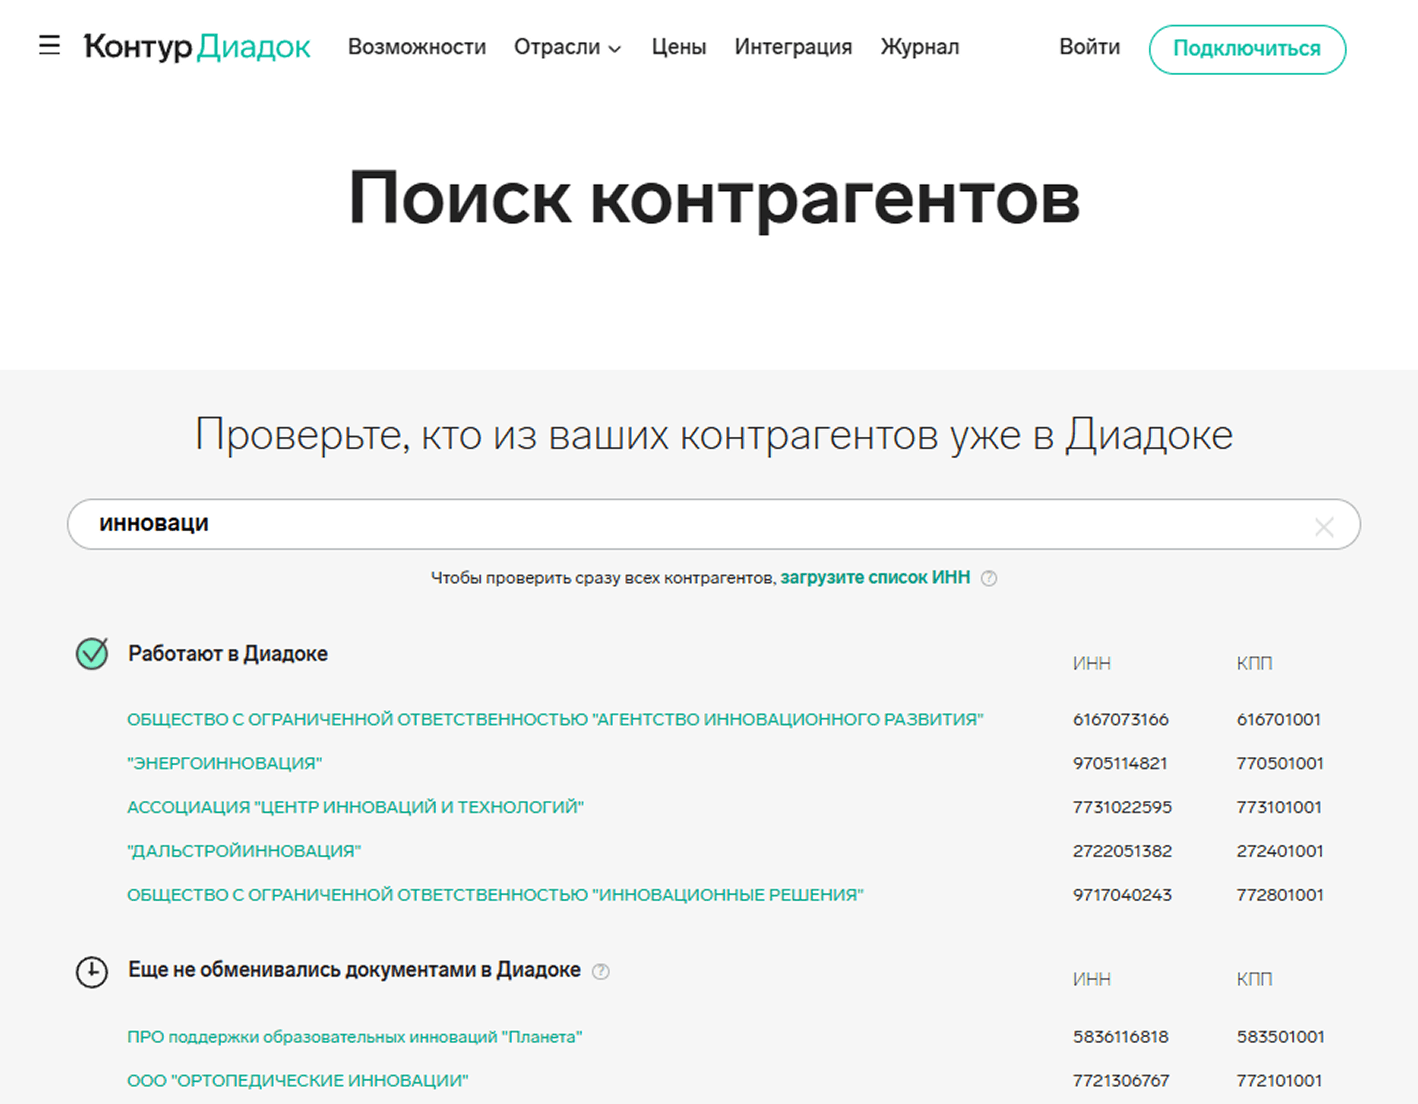
Task: Go to the Цены page
Action: point(678,47)
